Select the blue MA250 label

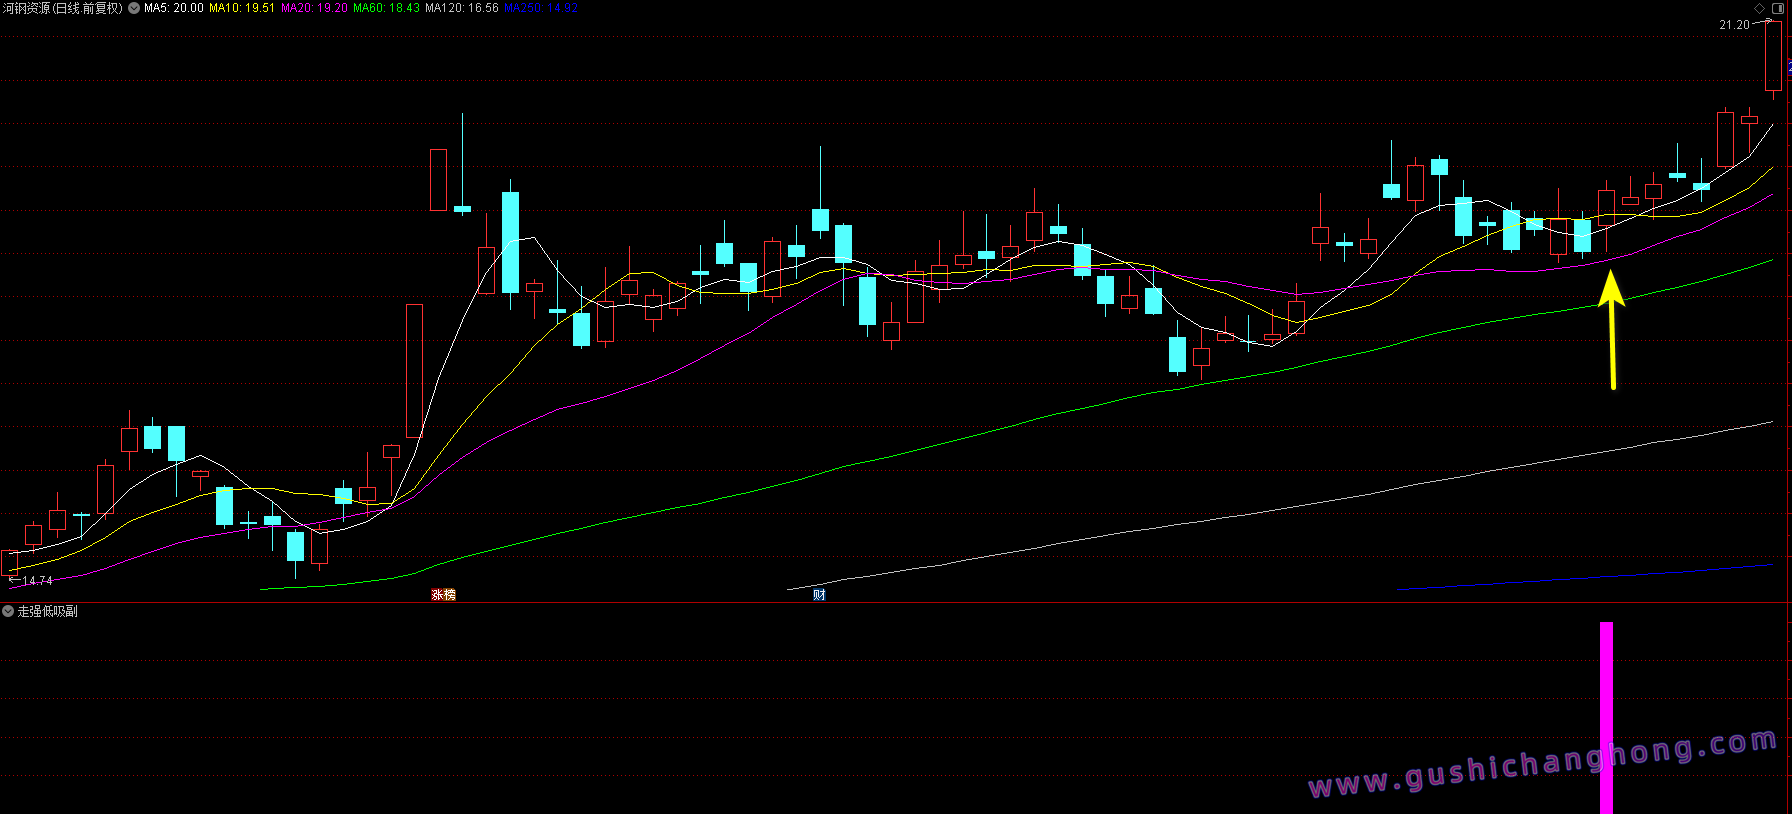pos(541,8)
